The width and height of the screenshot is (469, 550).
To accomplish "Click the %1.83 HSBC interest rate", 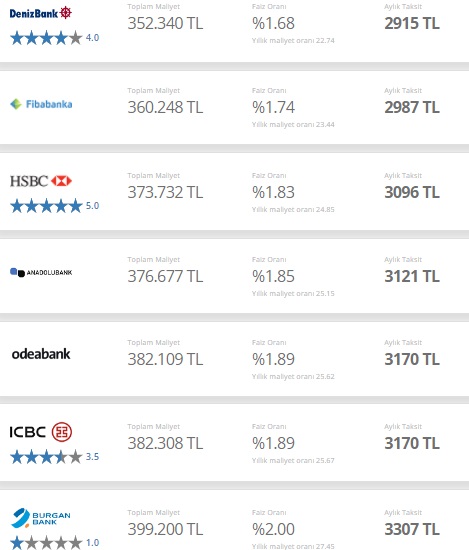I will [x=273, y=192].
